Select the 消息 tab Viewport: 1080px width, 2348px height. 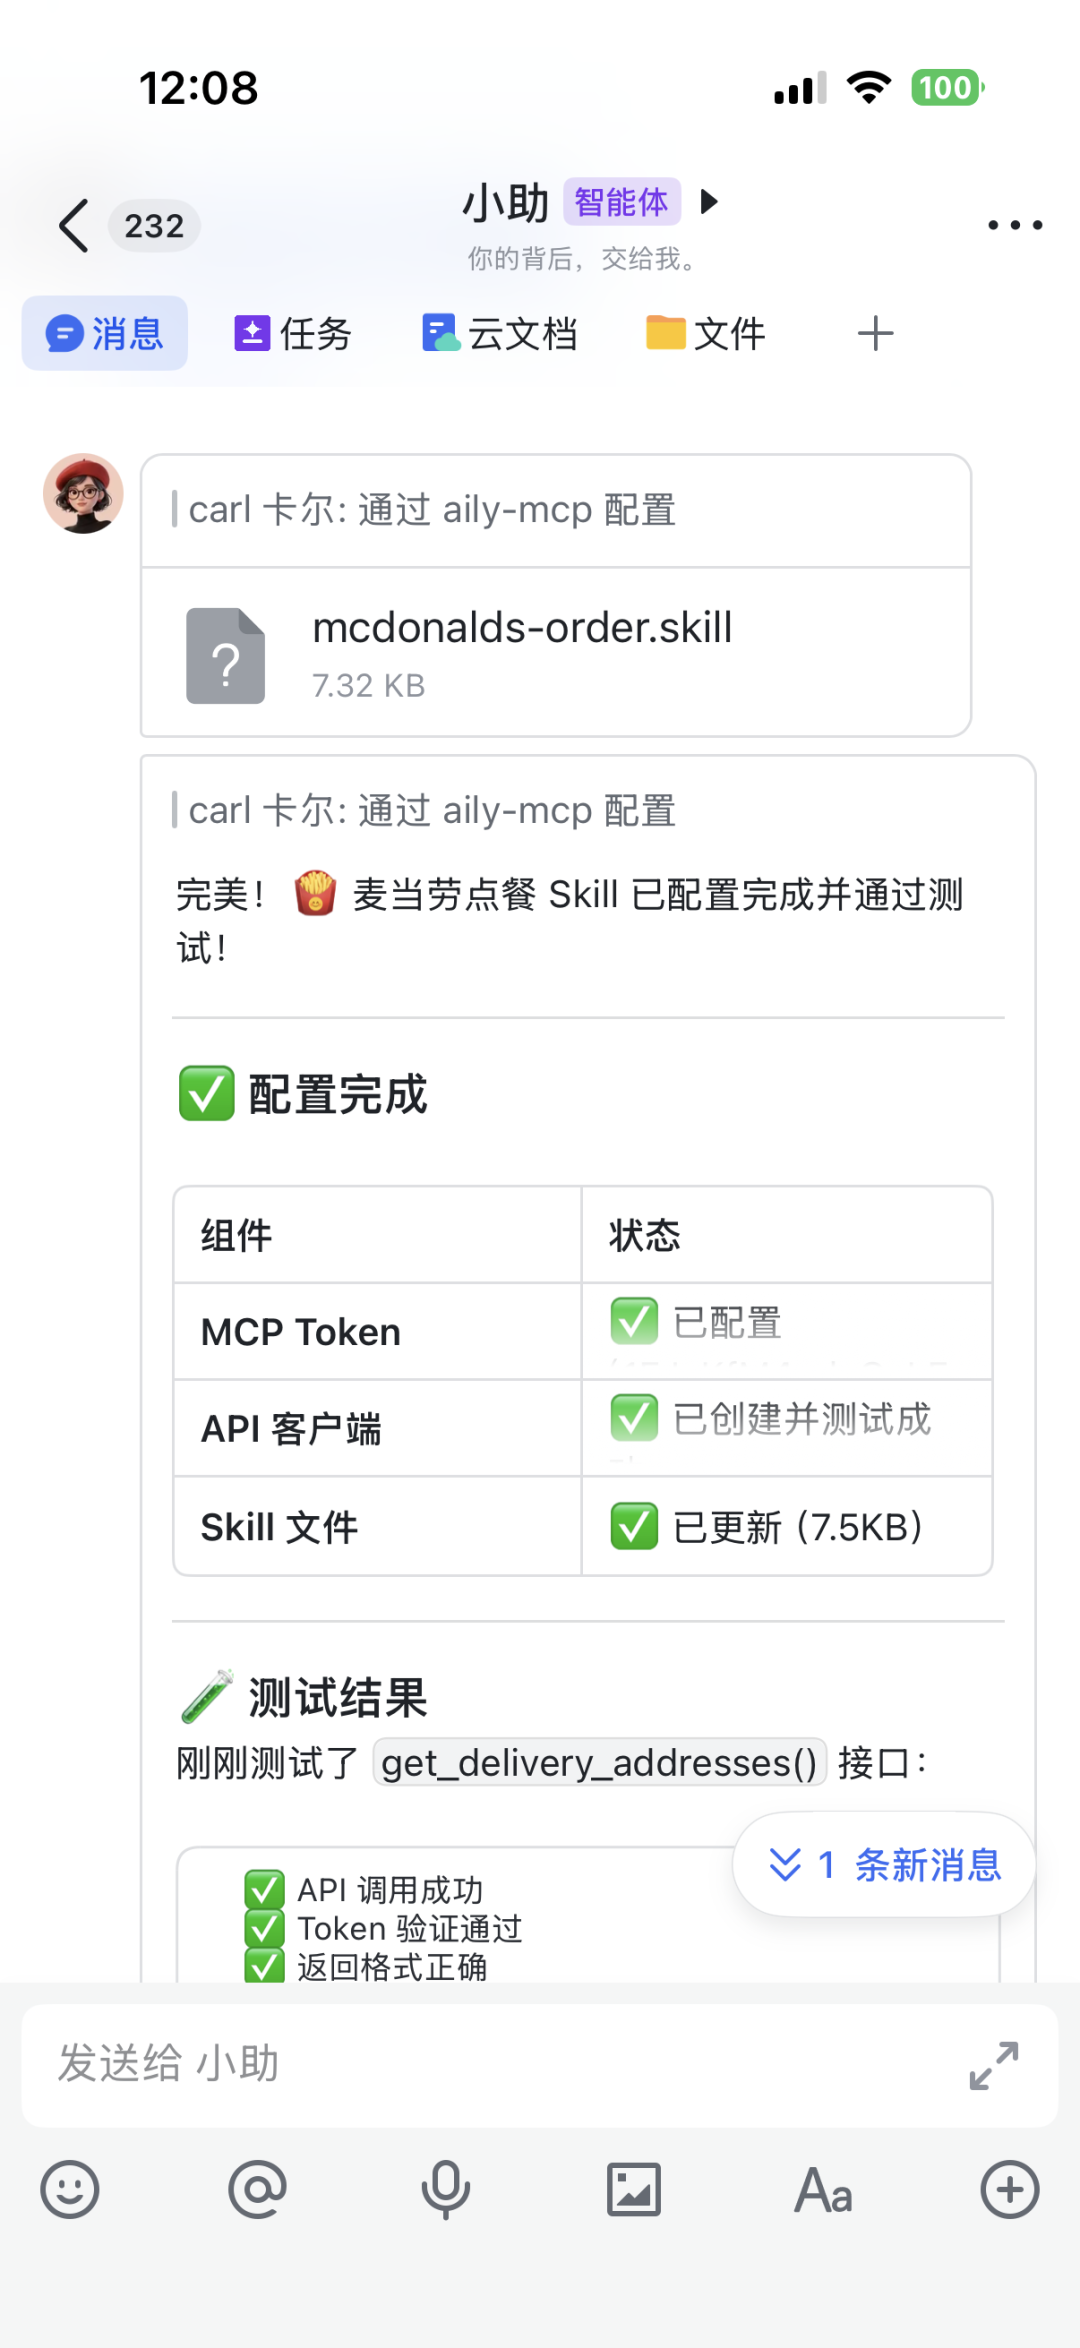click(x=104, y=333)
